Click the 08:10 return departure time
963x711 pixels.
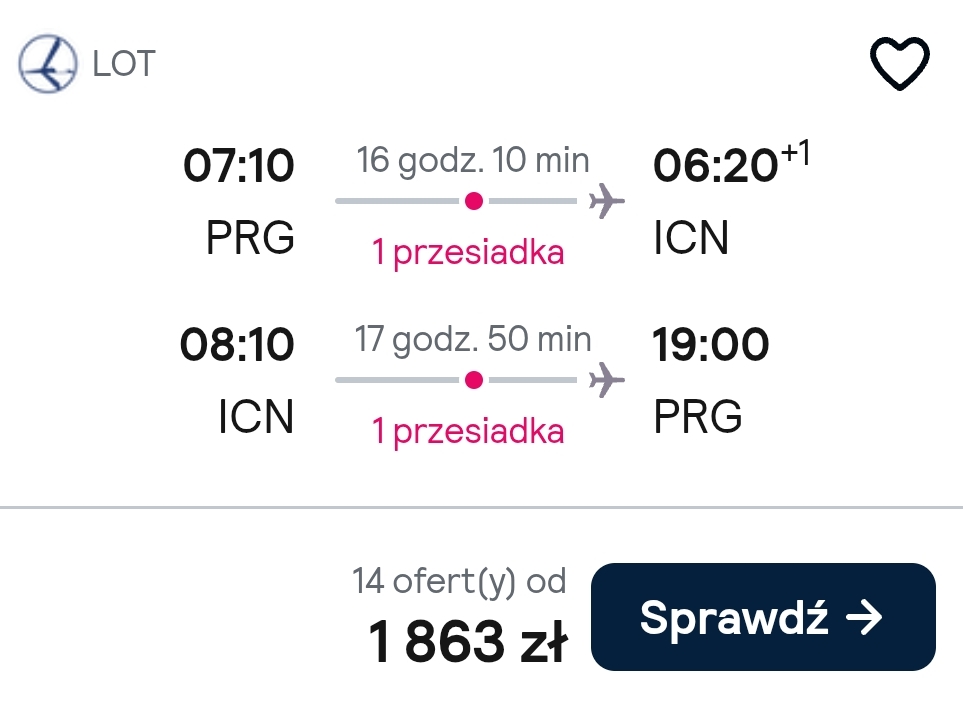pos(237,344)
